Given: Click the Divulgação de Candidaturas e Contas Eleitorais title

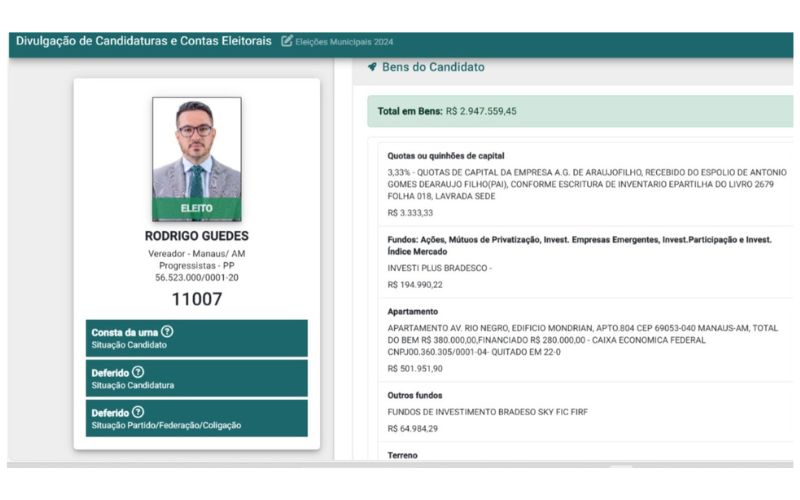Looking at the screenshot, I should [143, 41].
